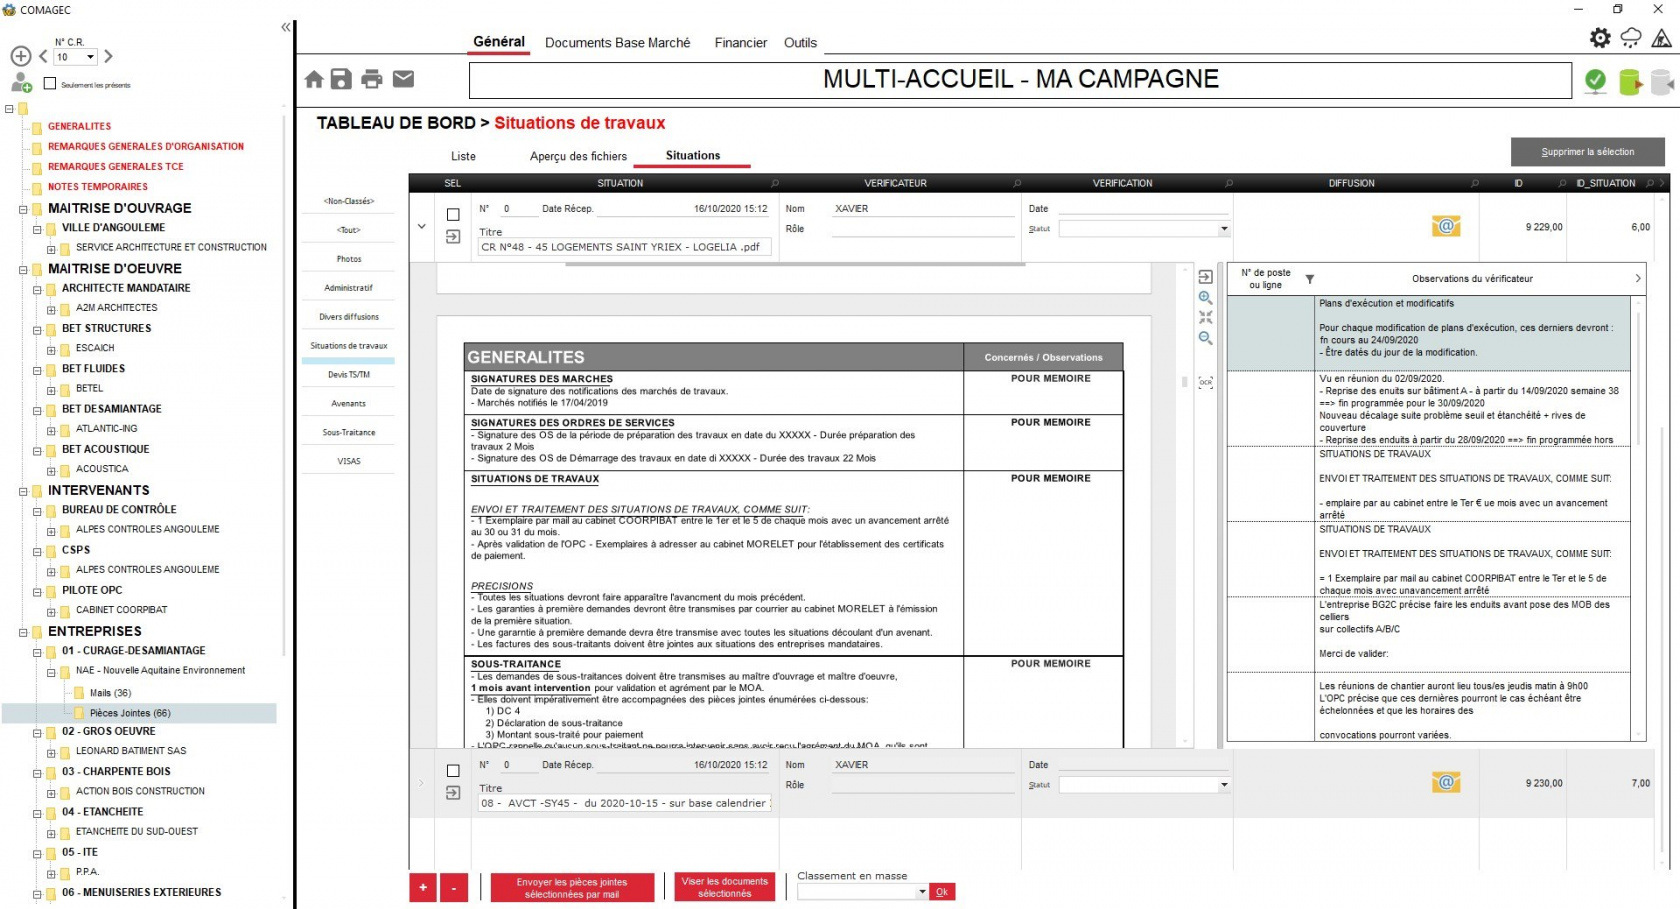
Task: Click the home icon in the toolbar
Action: (314, 80)
